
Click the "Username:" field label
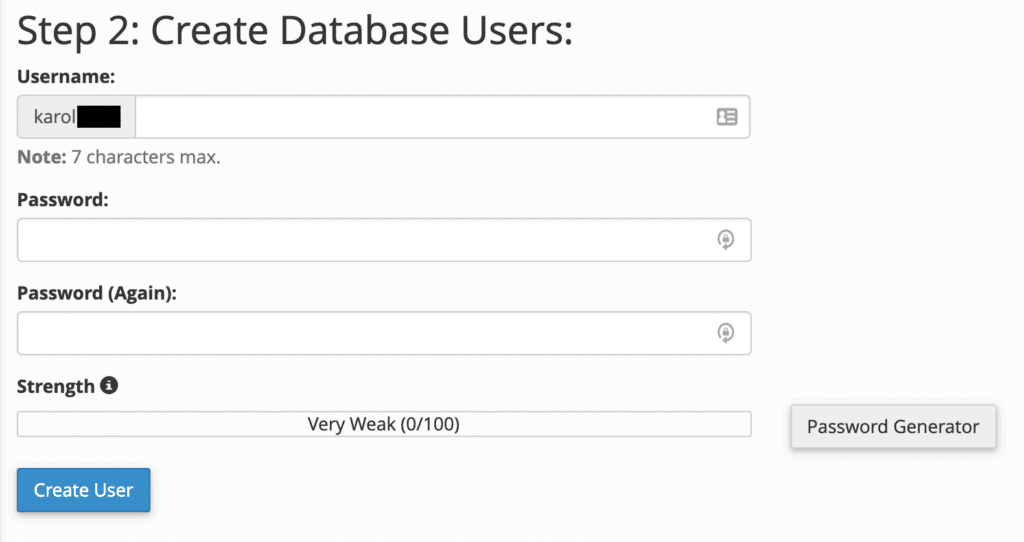click(x=66, y=76)
